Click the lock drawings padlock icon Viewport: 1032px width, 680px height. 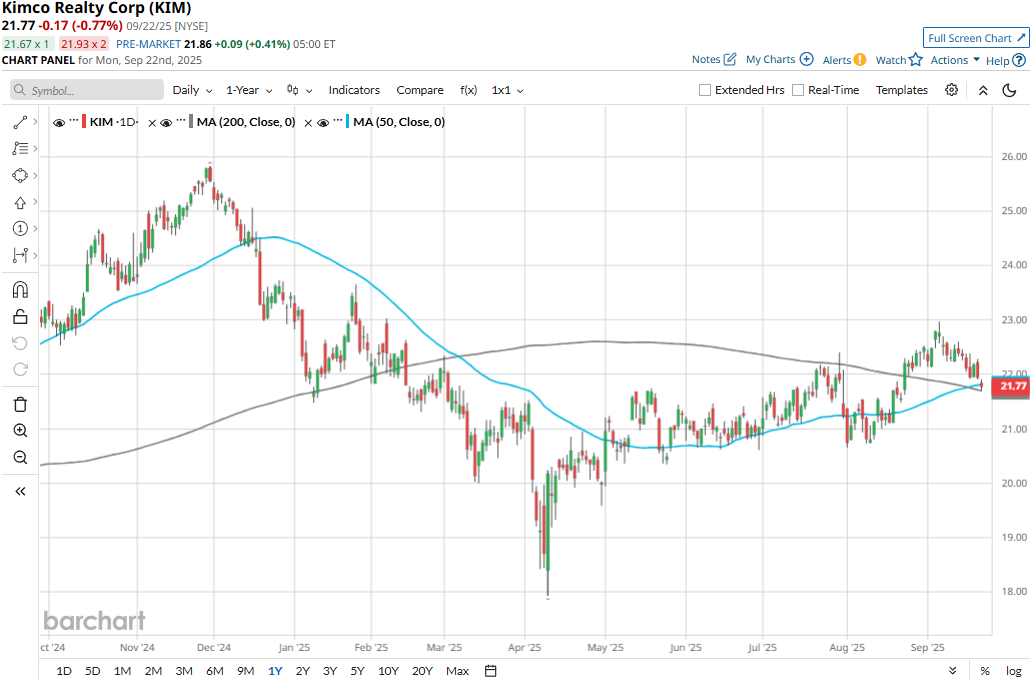pos(20,317)
